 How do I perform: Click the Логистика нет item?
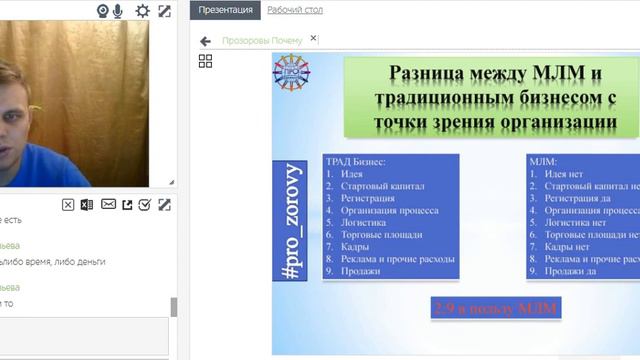click(575, 223)
